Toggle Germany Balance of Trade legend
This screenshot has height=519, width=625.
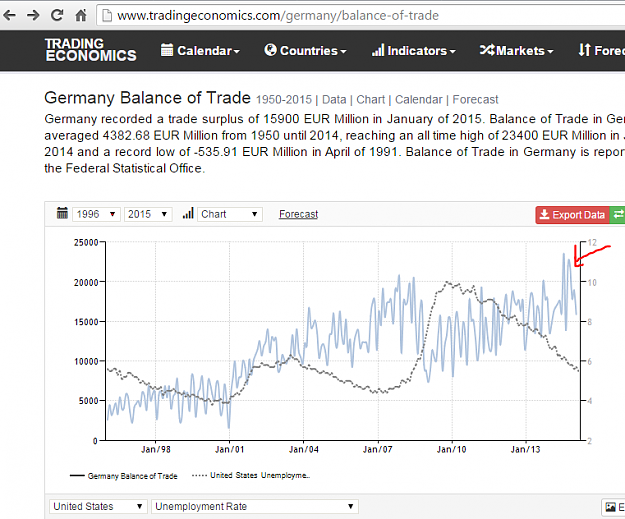coord(124,476)
